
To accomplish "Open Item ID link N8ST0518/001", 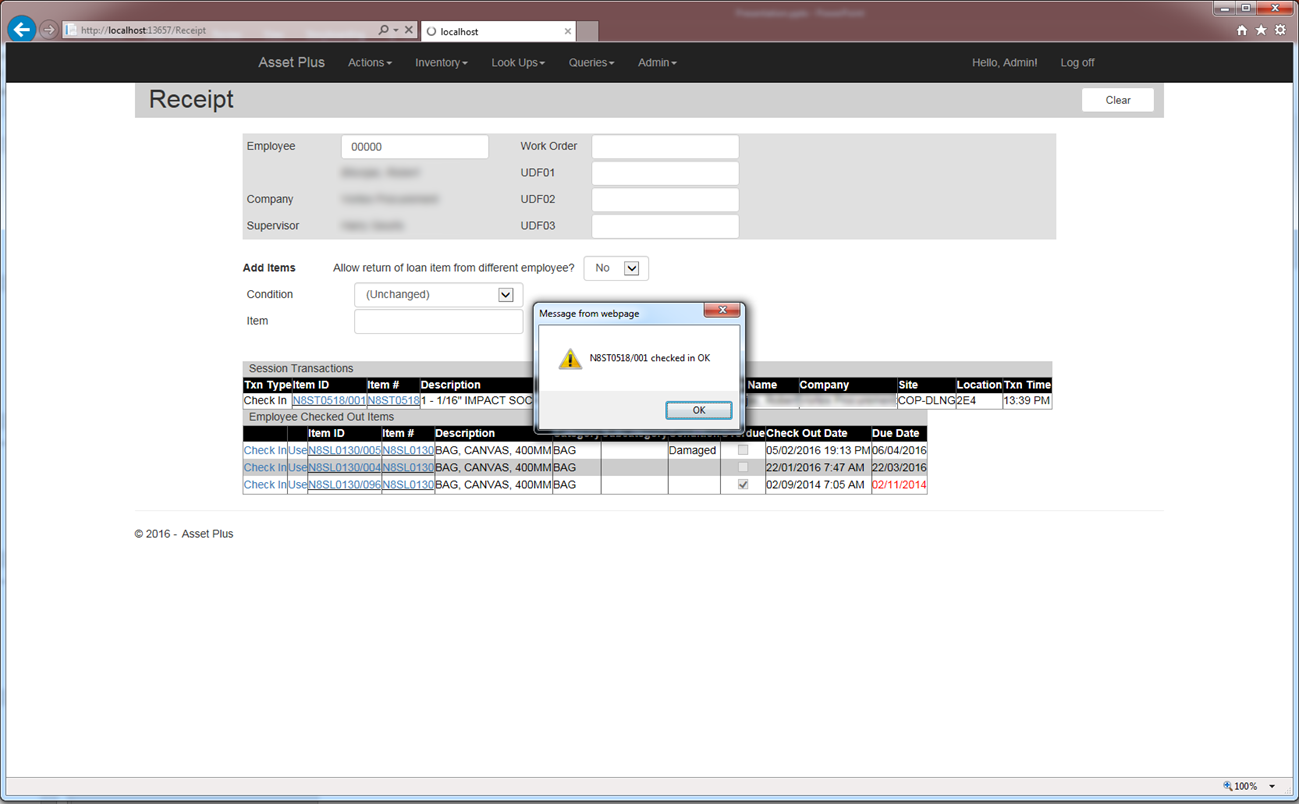I will pos(329,400).
